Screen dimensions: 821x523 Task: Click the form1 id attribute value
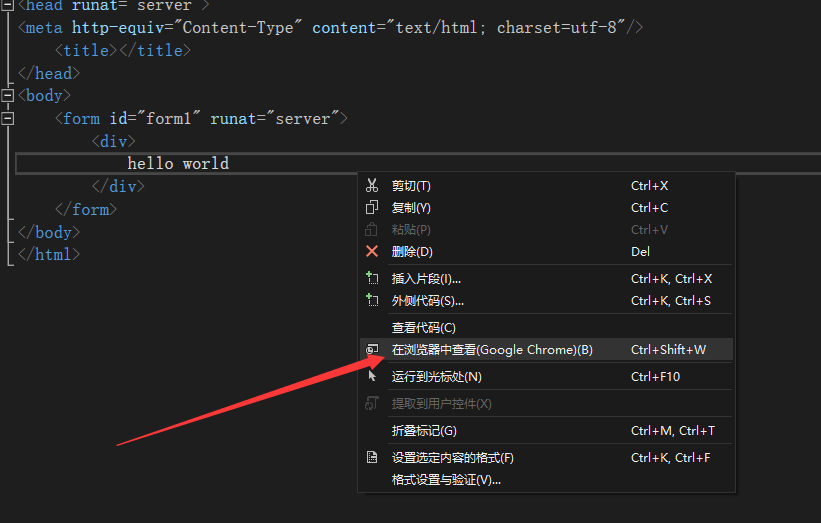pos(167,119)
